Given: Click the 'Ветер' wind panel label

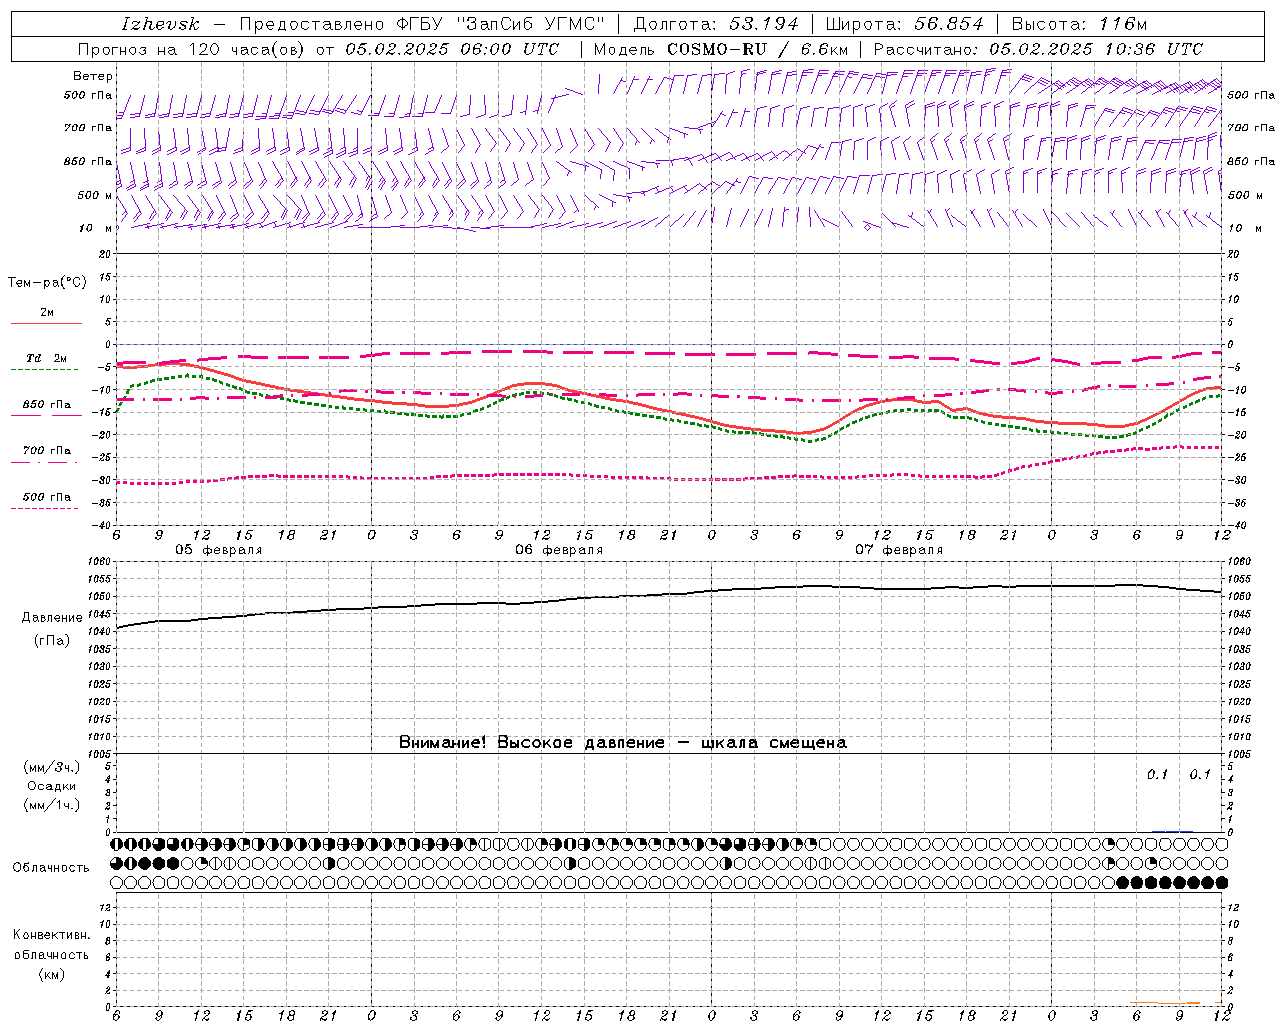Looking at the screenshot, I should (93, 76).
